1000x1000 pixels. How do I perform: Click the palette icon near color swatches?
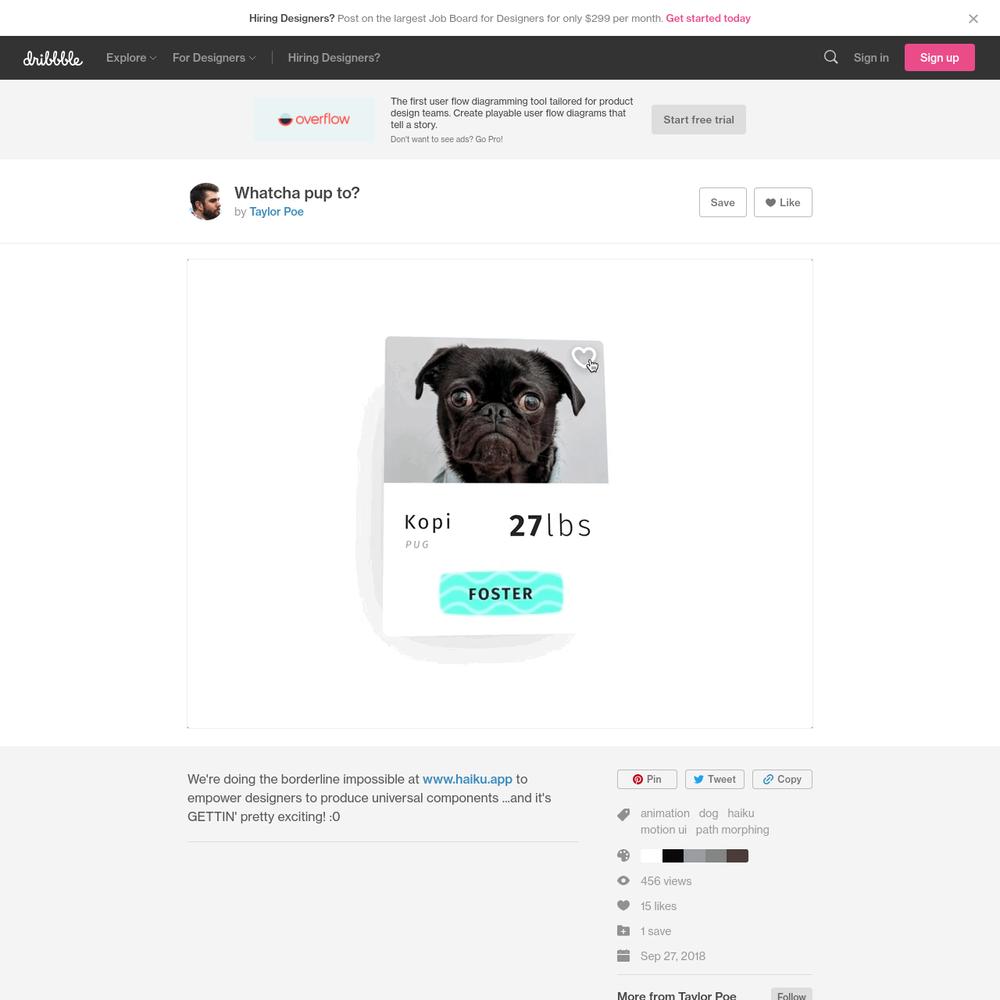tap(624, 856)
